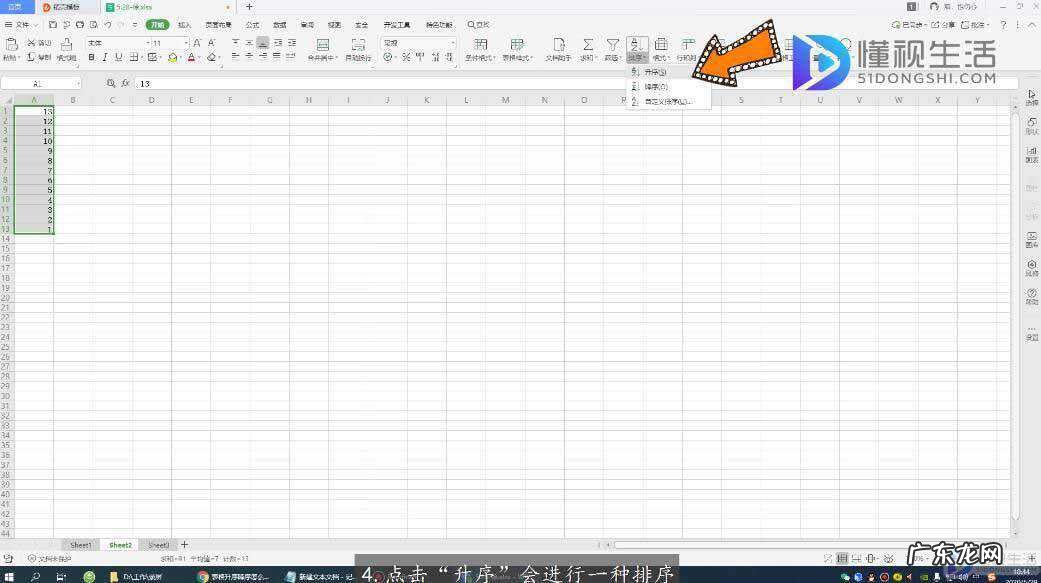This screenshot has width=1041, height=583.
Task: Toggle bold formatting with B button
Action: point(92,58)
